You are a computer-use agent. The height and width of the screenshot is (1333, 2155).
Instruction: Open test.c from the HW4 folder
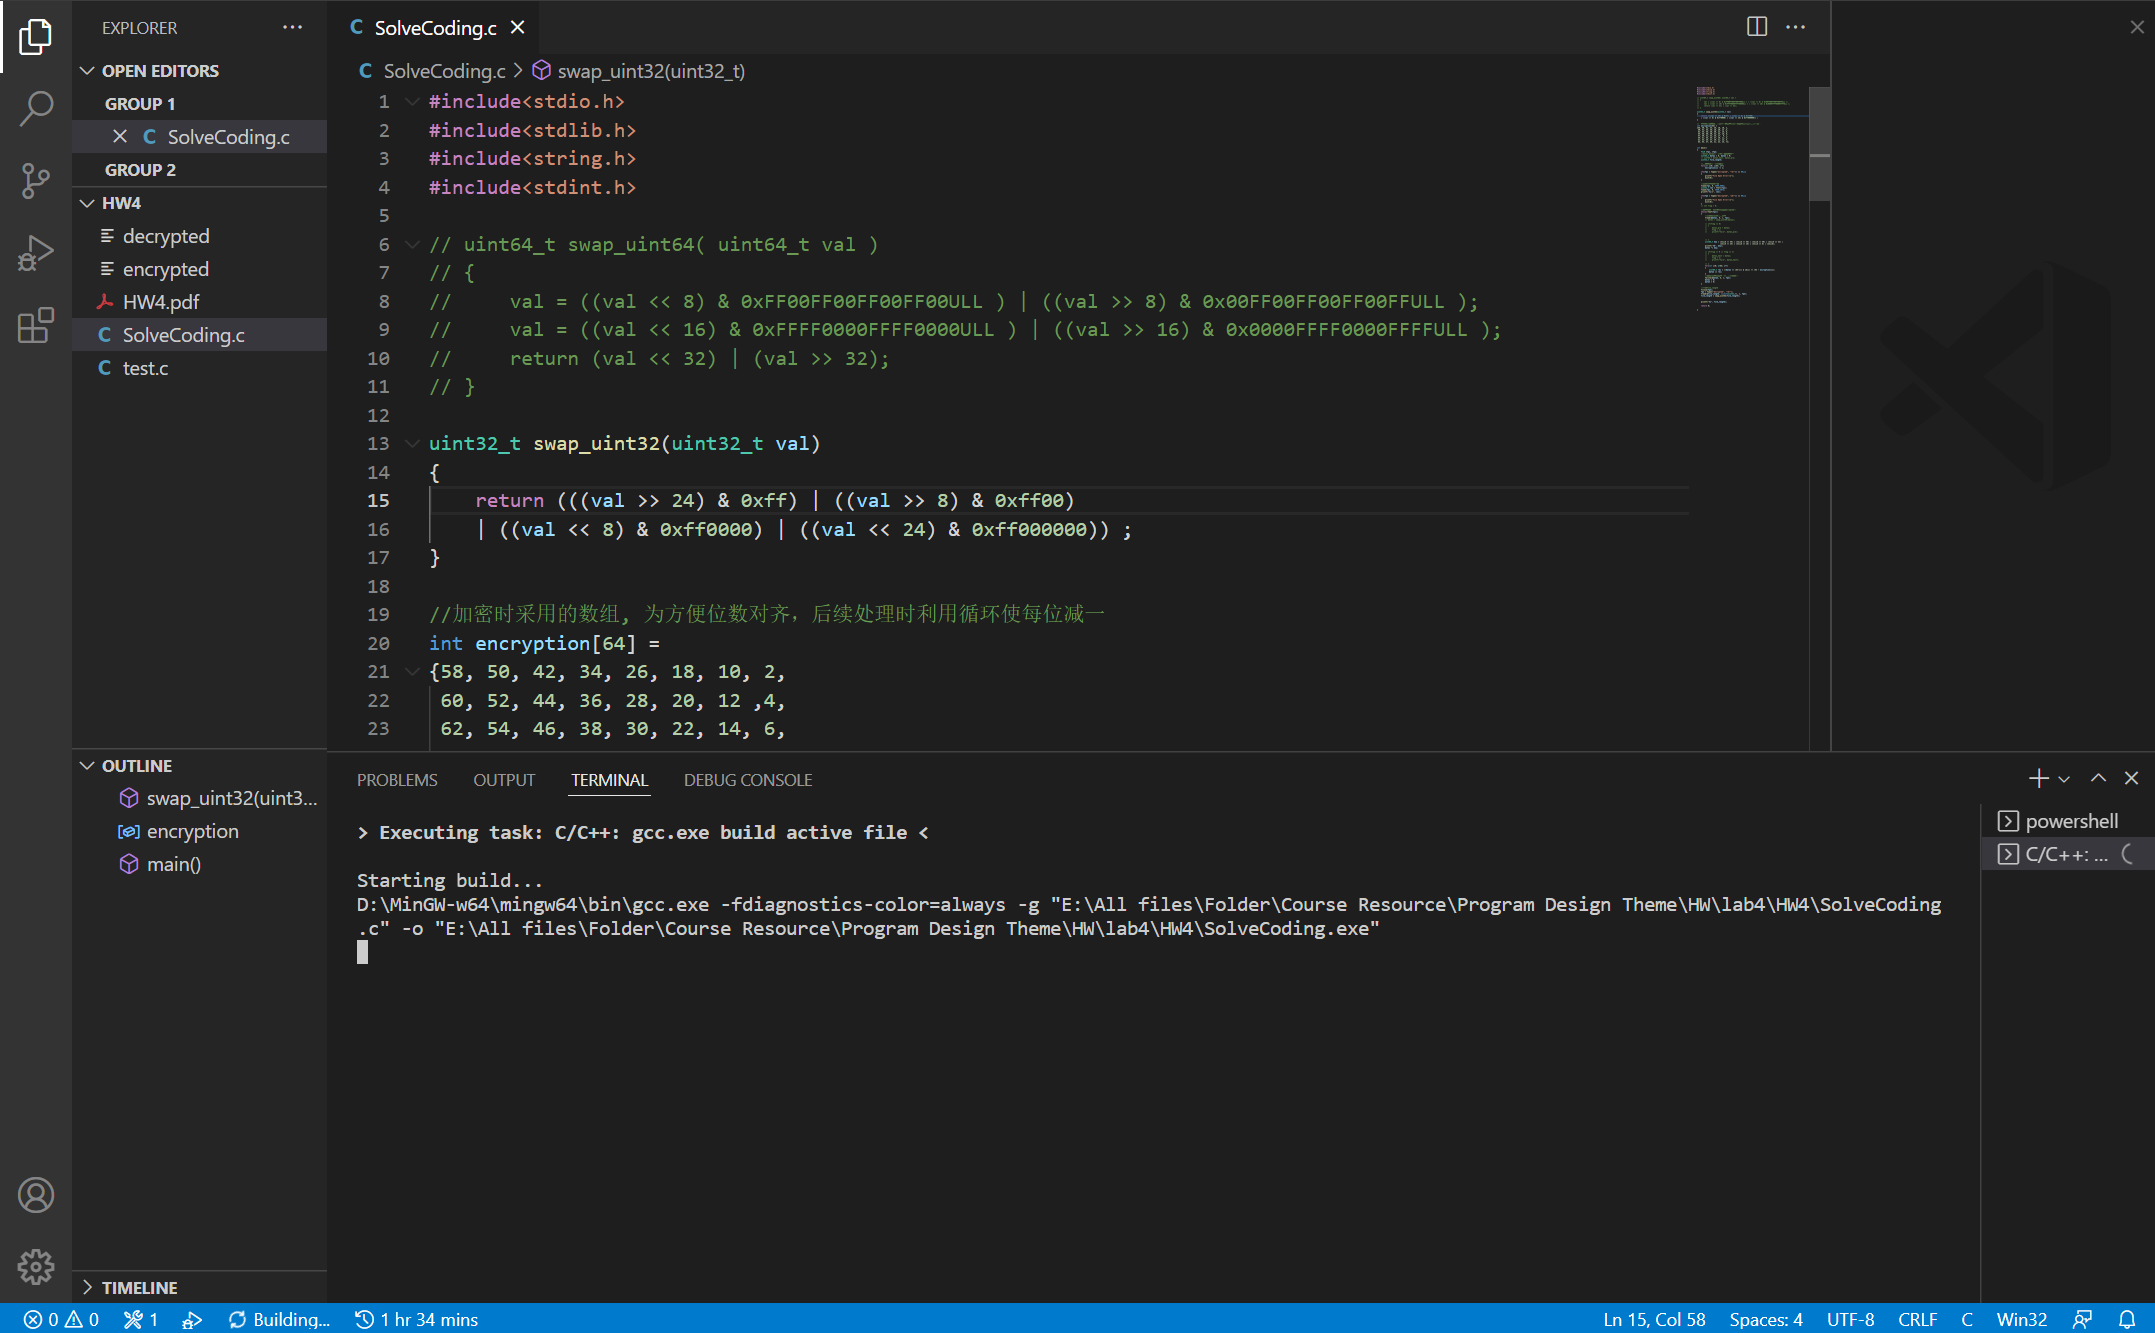[x=145, y=368]
